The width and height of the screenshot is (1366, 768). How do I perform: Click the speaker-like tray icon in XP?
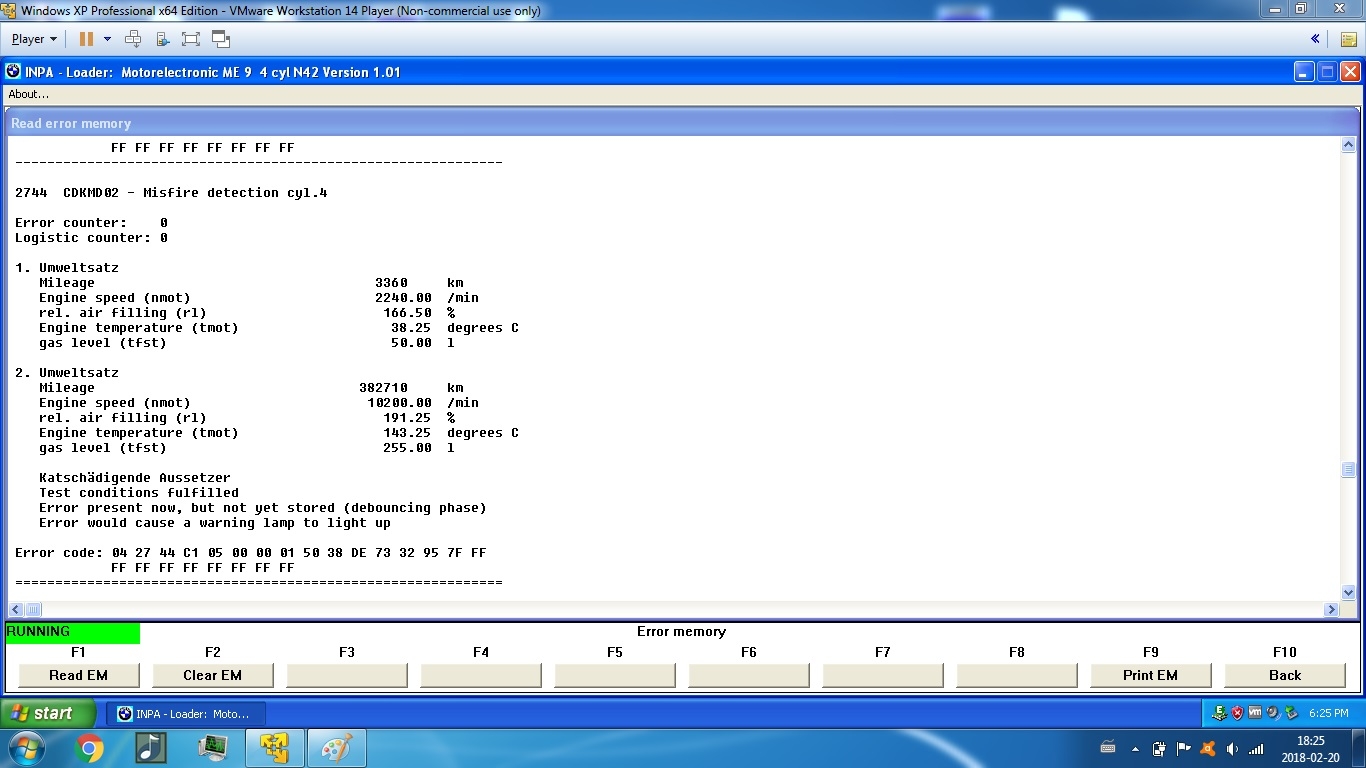click(1273, 713)
